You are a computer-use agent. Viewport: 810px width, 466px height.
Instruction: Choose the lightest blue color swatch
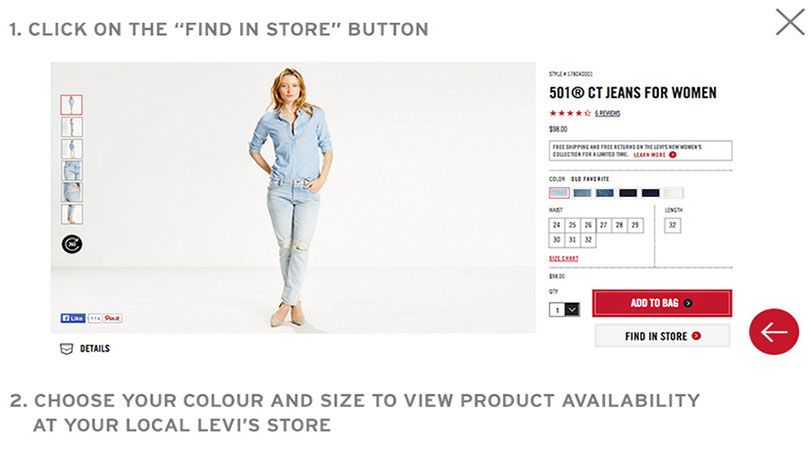[559, 193]
